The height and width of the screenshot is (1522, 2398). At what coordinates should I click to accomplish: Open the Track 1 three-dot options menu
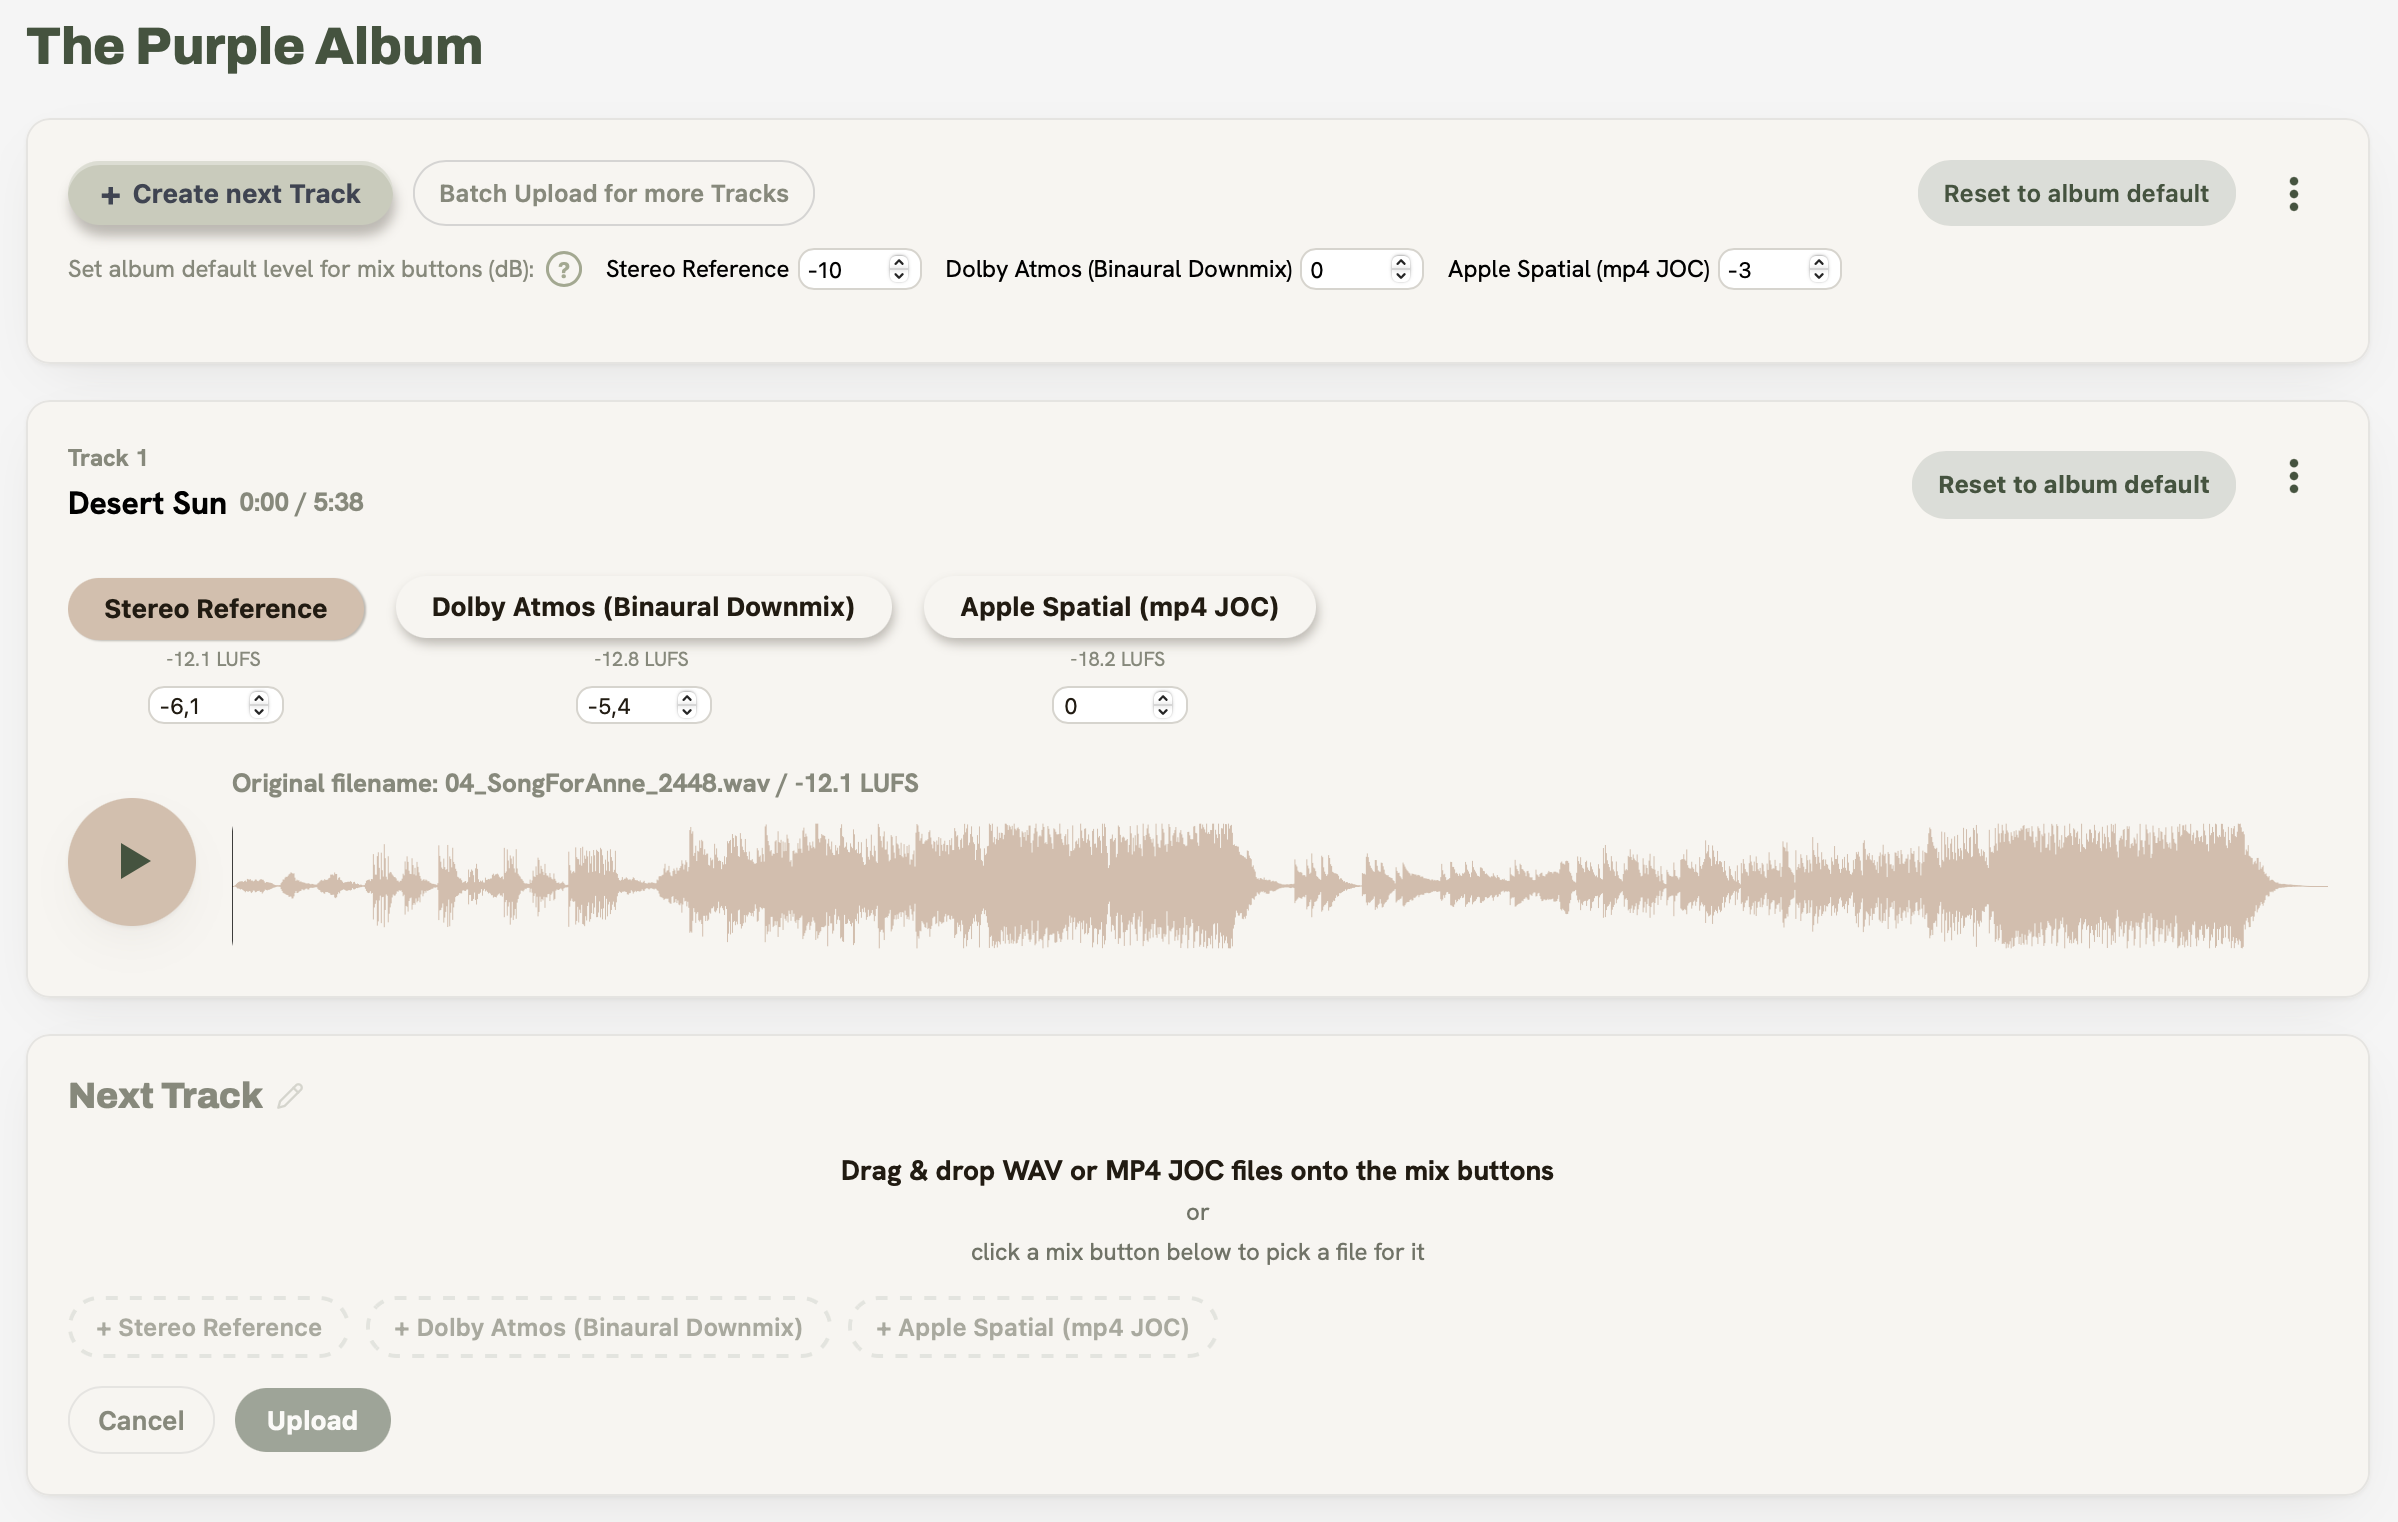pos(2293,476)
